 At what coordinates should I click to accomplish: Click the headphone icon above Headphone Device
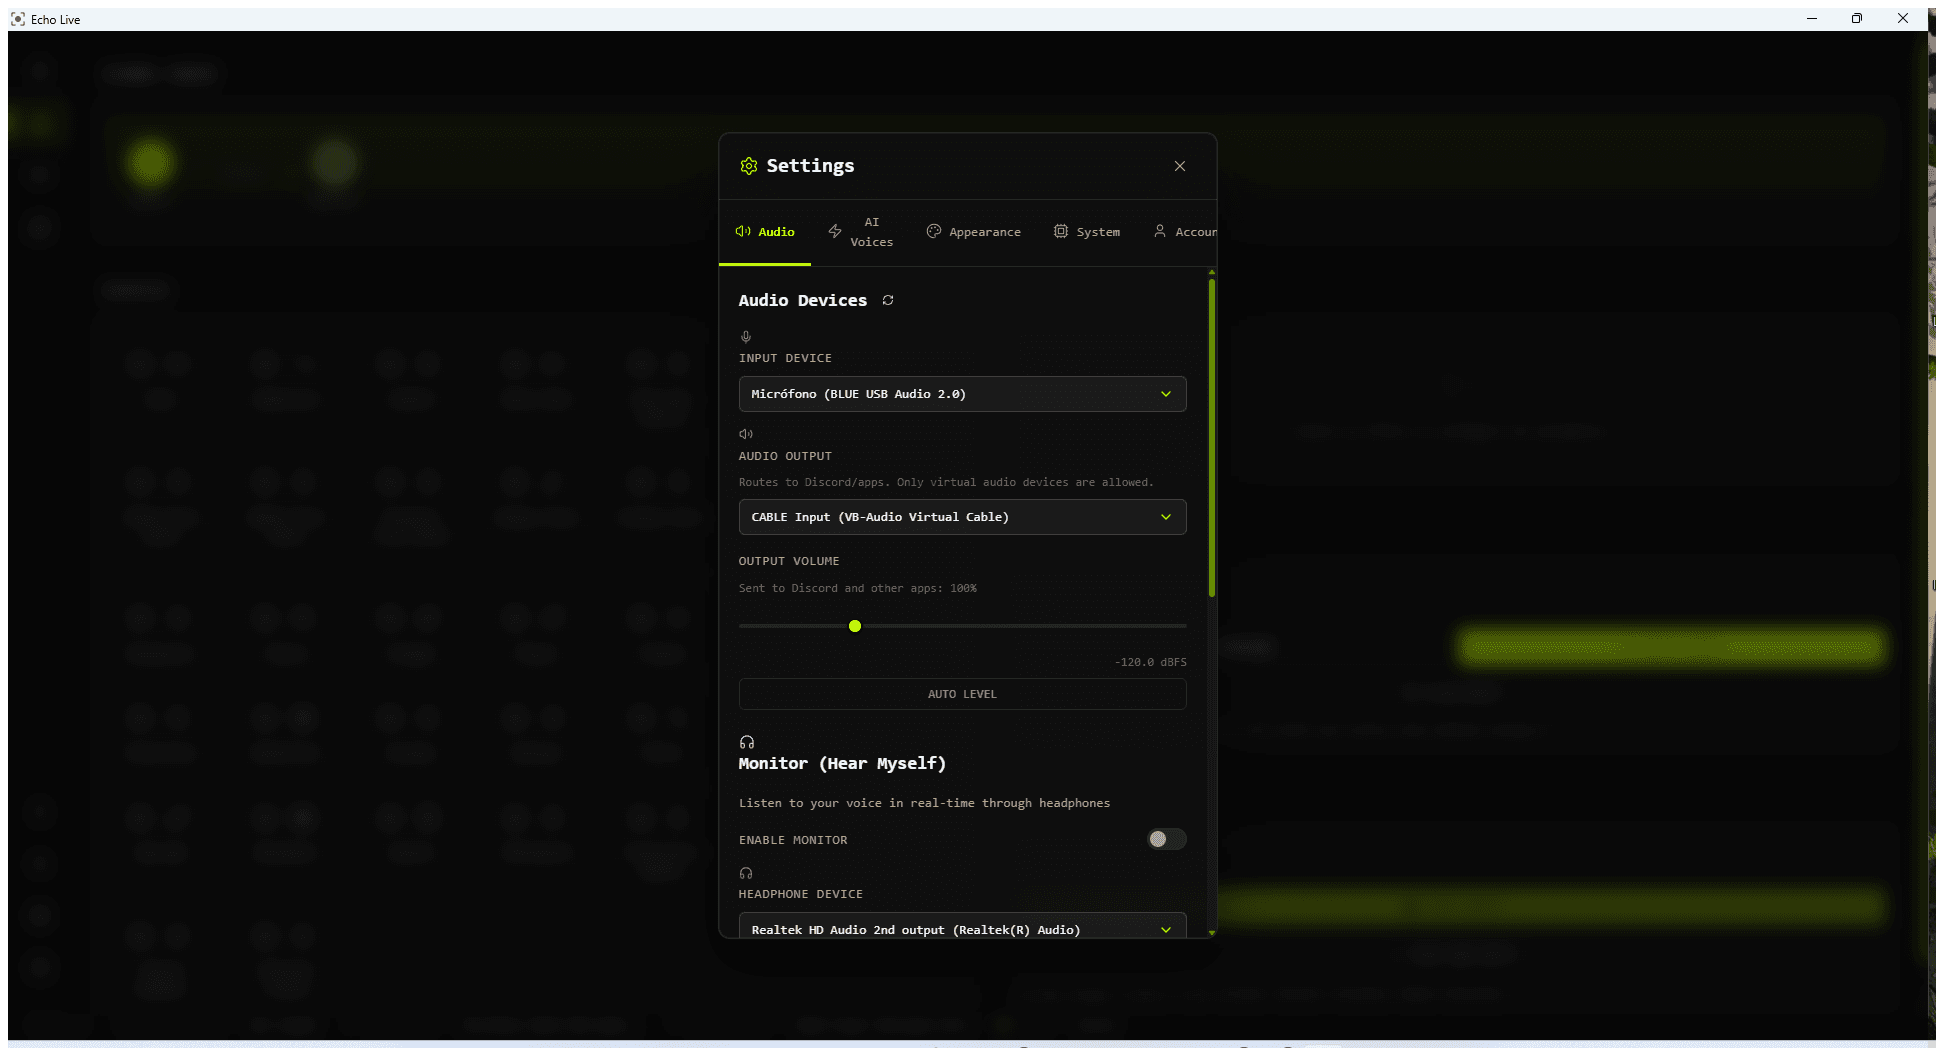point(746,873)
